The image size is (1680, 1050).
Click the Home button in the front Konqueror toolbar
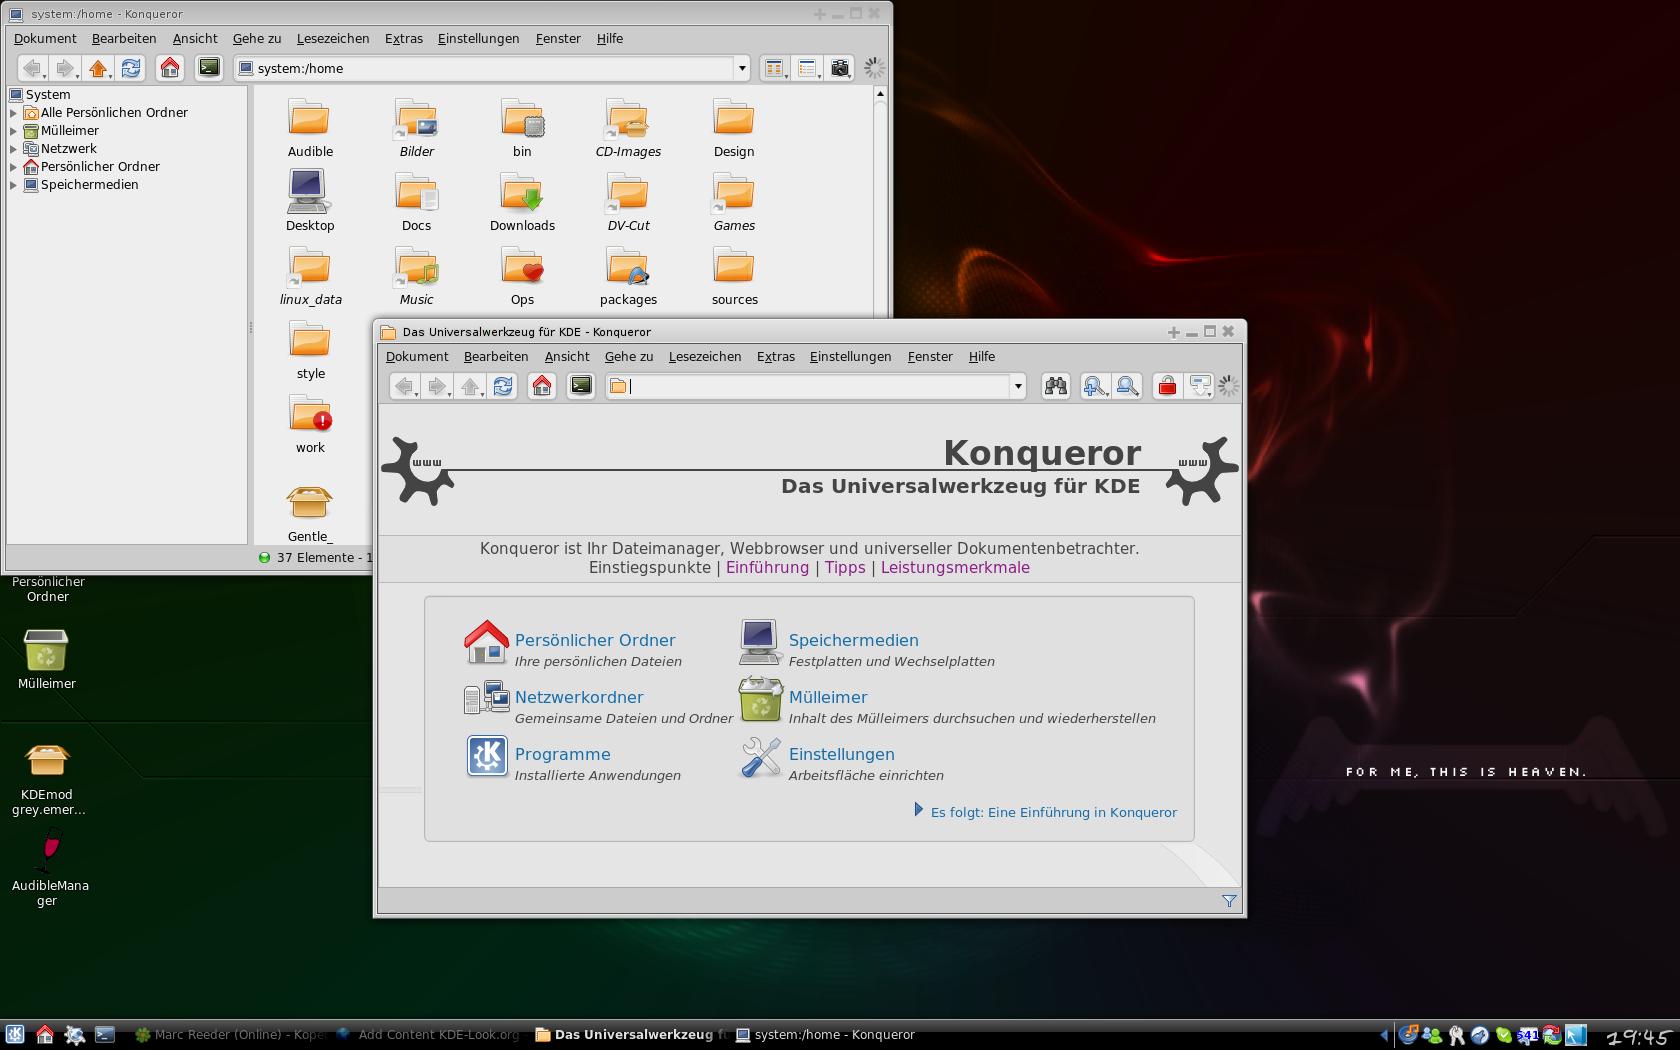coord(542,386)
